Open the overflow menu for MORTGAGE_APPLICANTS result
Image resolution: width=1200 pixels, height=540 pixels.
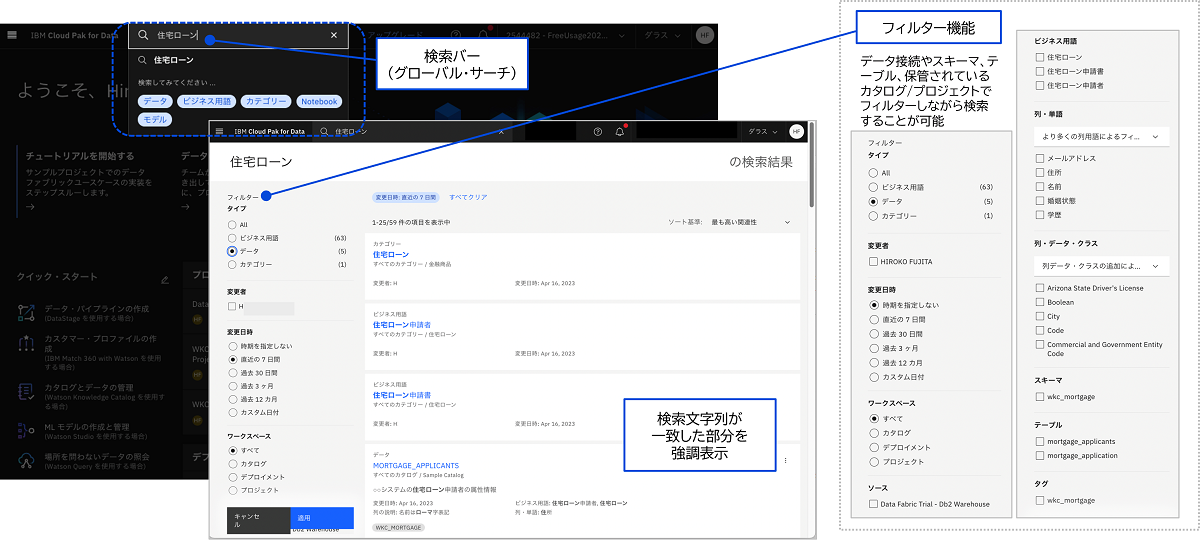tap(786, 460)
